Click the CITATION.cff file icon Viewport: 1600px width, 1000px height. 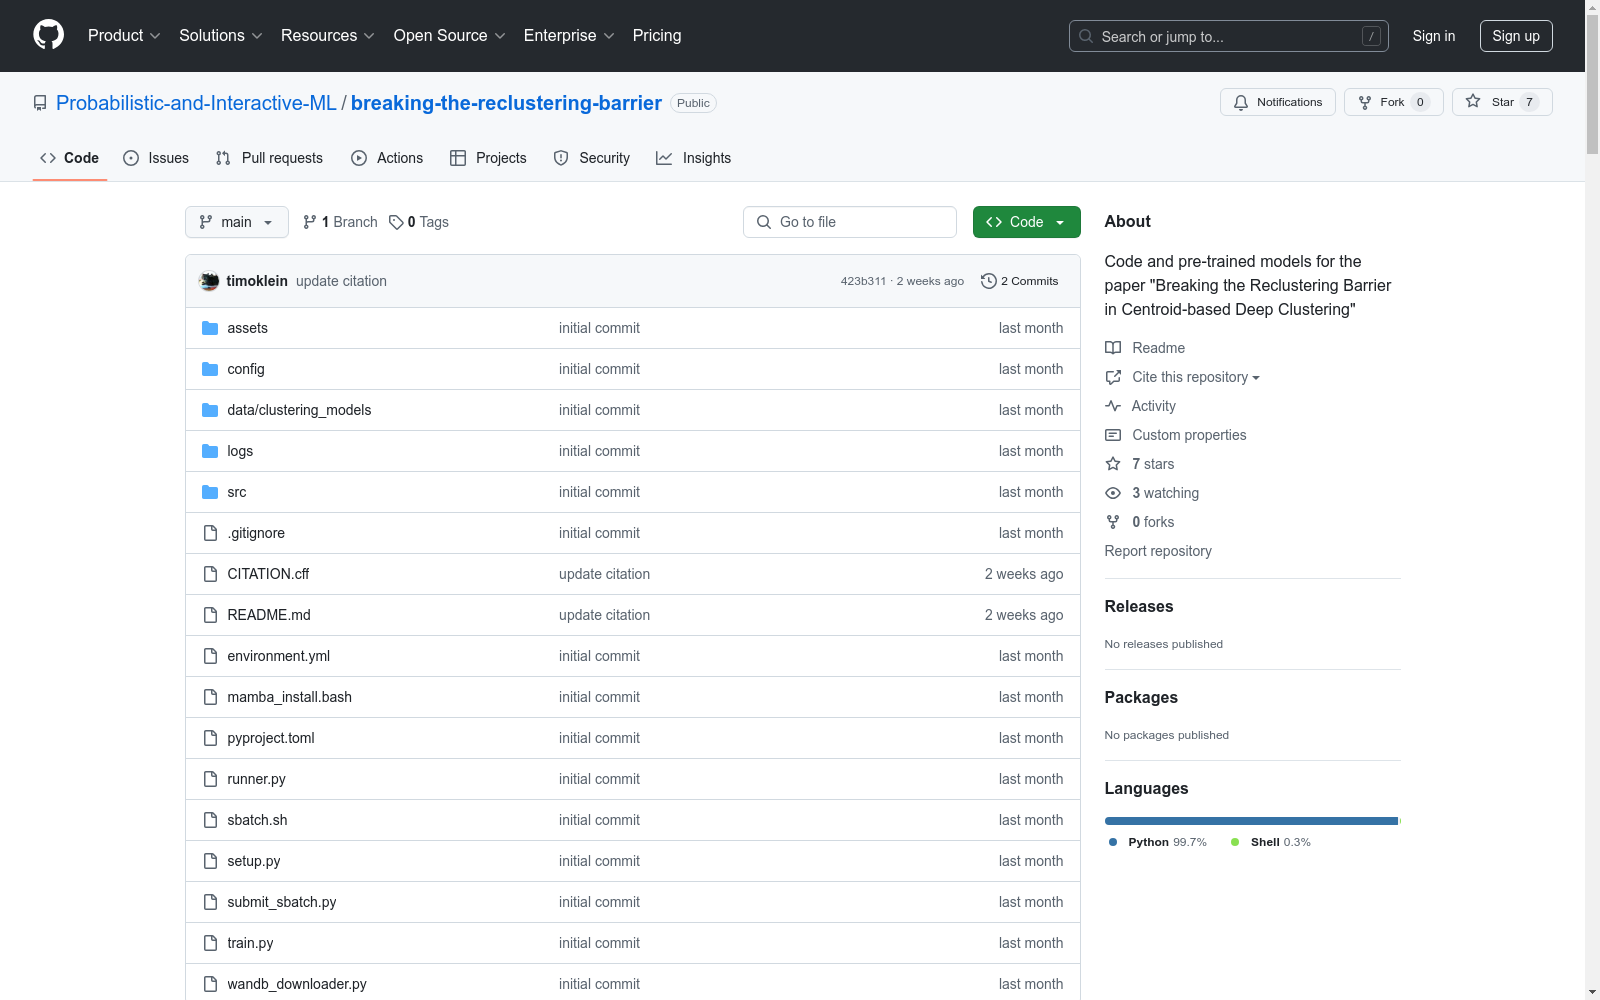click(x=210, y=574)
